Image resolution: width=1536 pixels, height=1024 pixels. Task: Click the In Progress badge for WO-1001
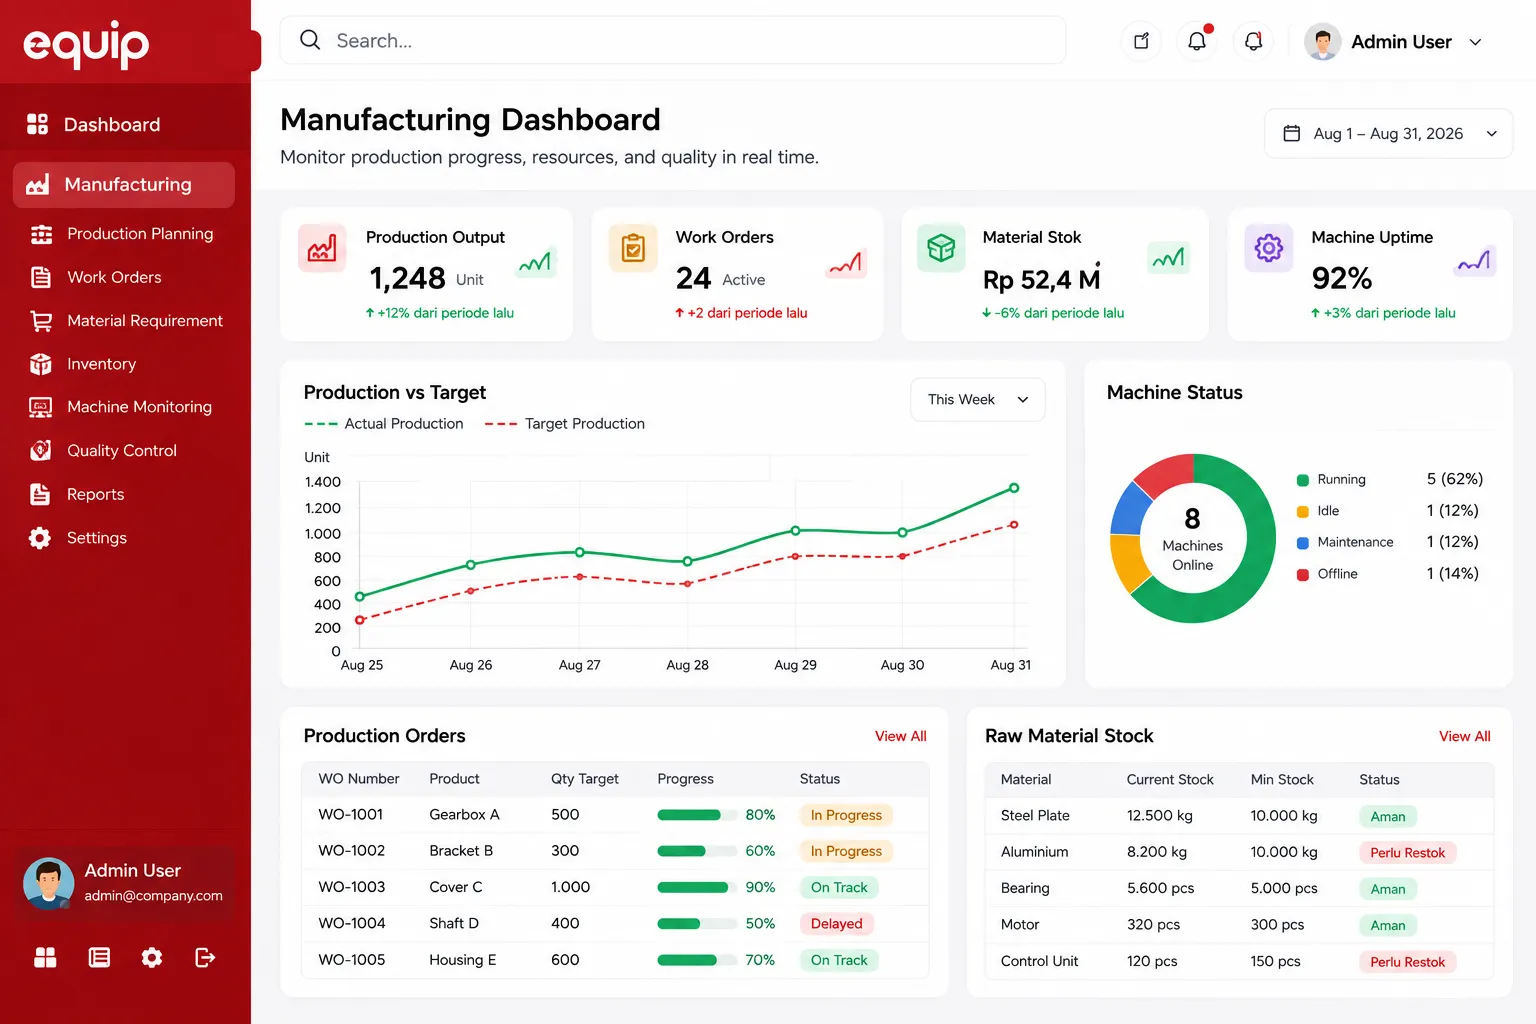click(846, 815)
